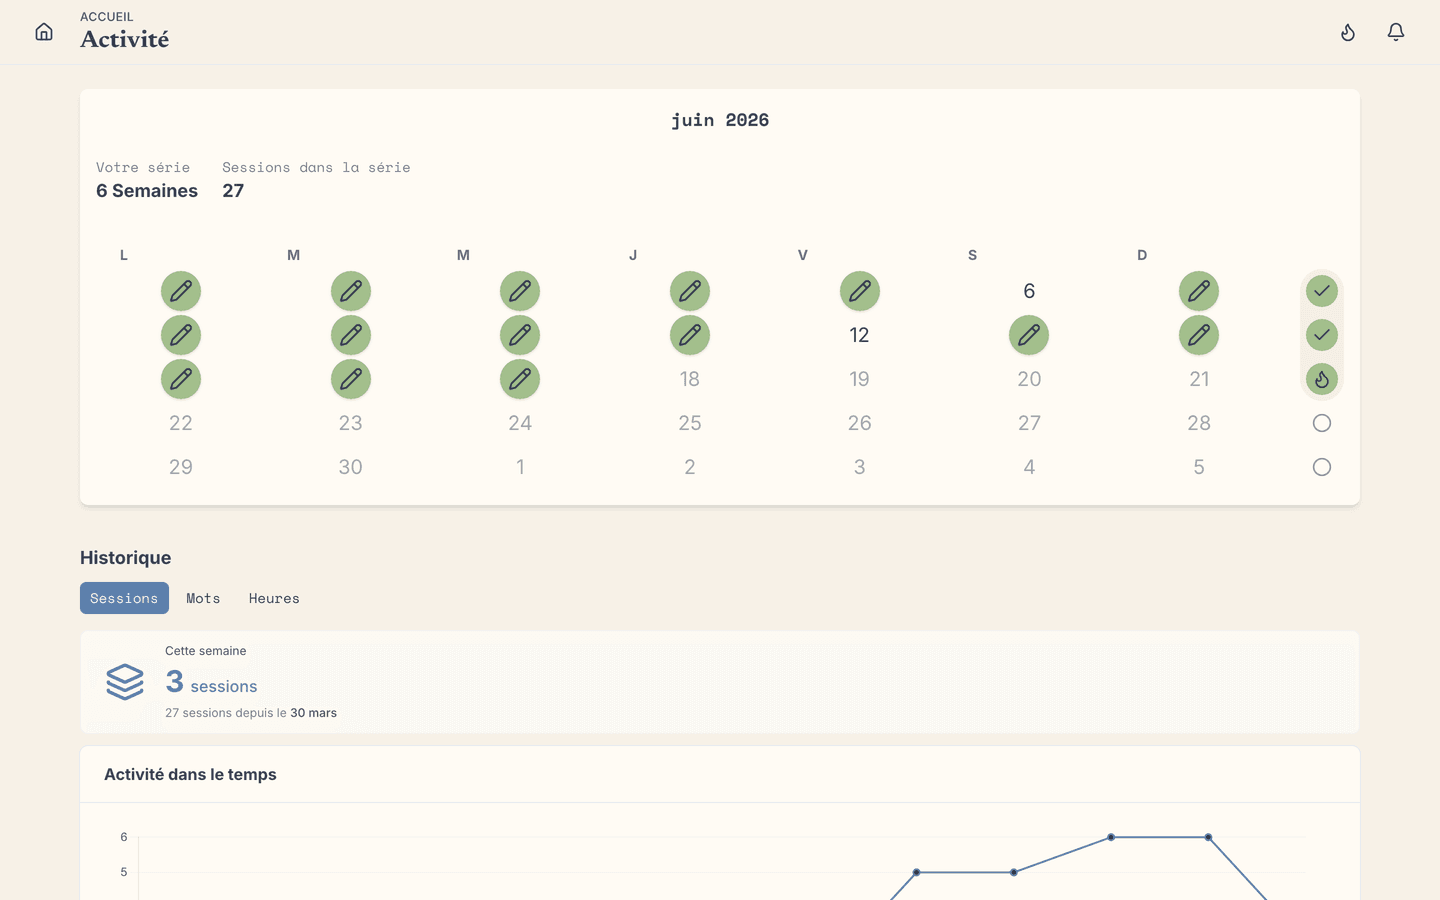Click first week completed checkmark indicator

coord(1322,291)
